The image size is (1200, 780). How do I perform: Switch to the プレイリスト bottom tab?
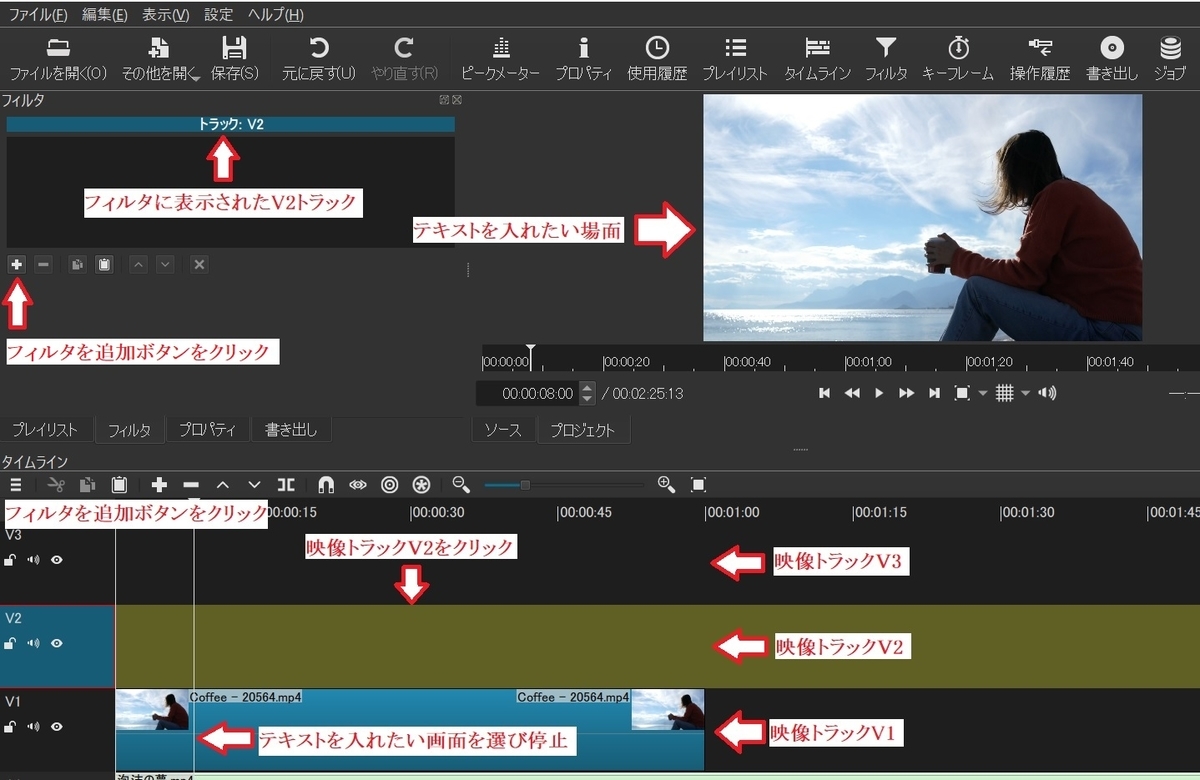(46, 430)
